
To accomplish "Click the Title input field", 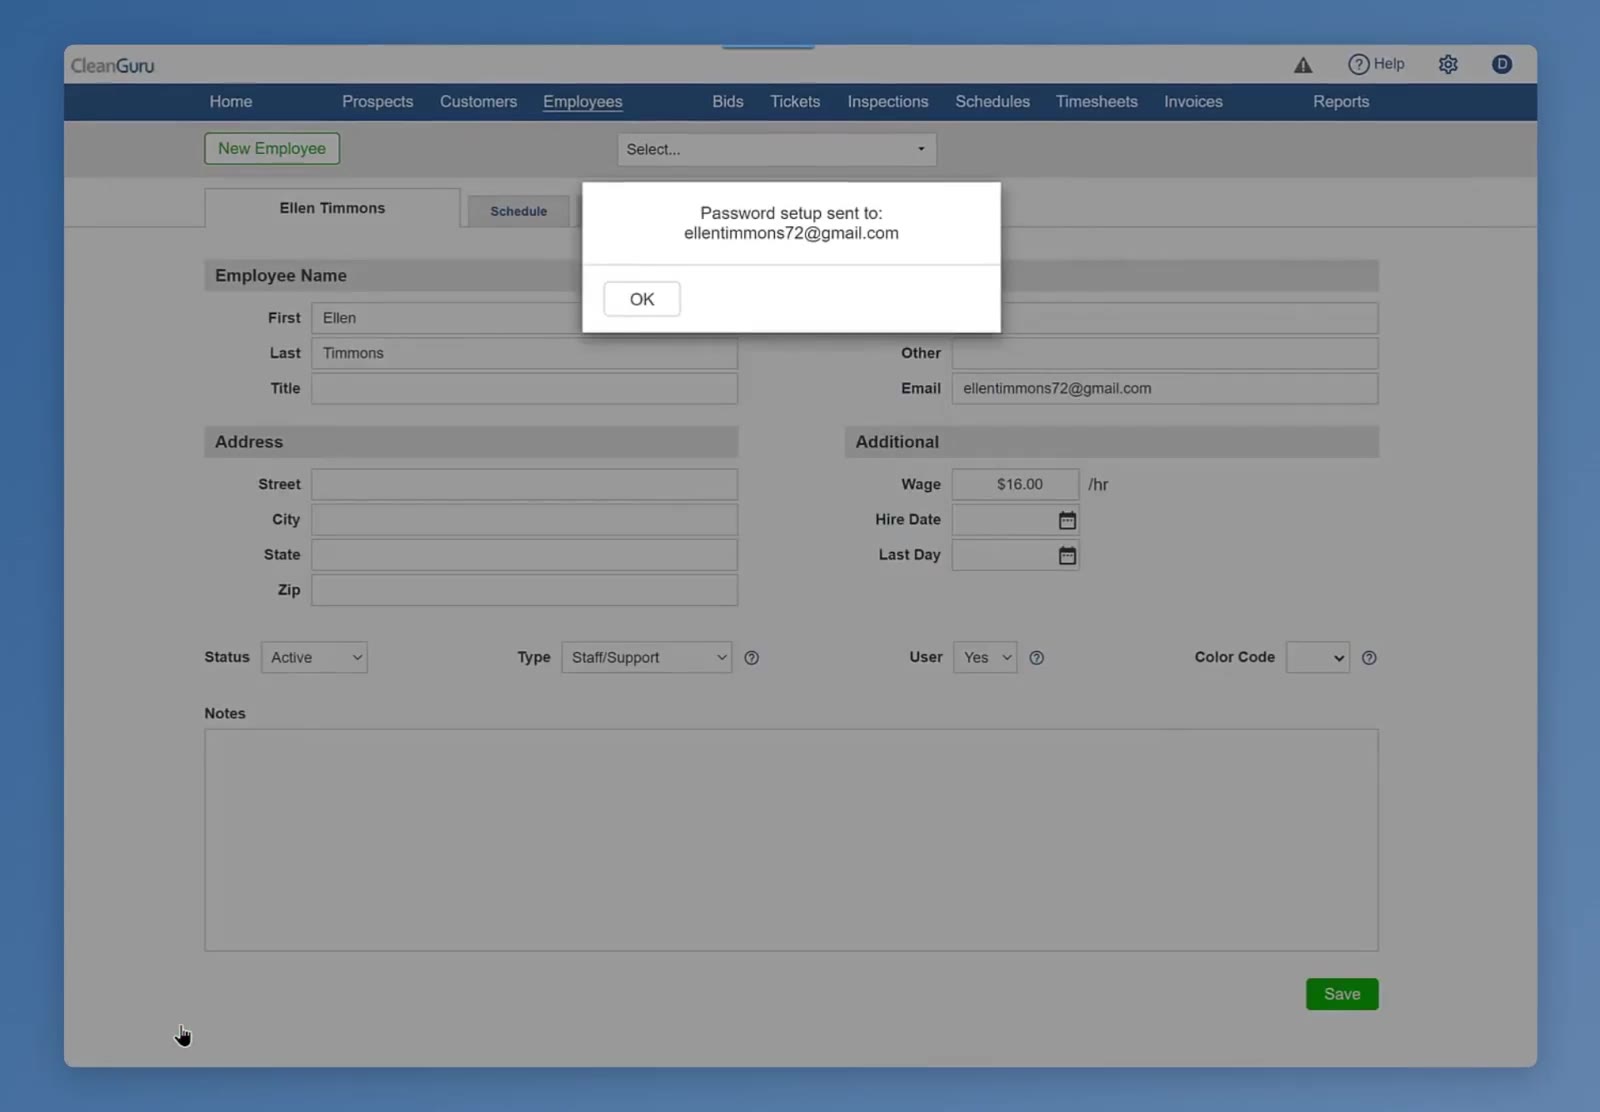I will (x=524, y=388).
